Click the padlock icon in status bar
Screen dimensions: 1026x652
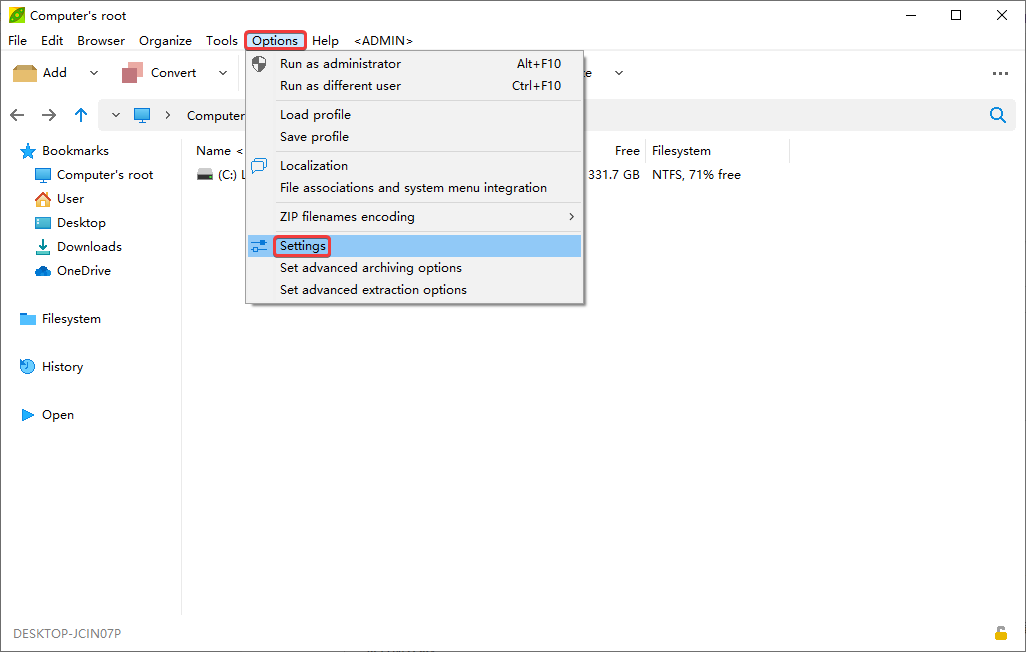pos(1000,633)
